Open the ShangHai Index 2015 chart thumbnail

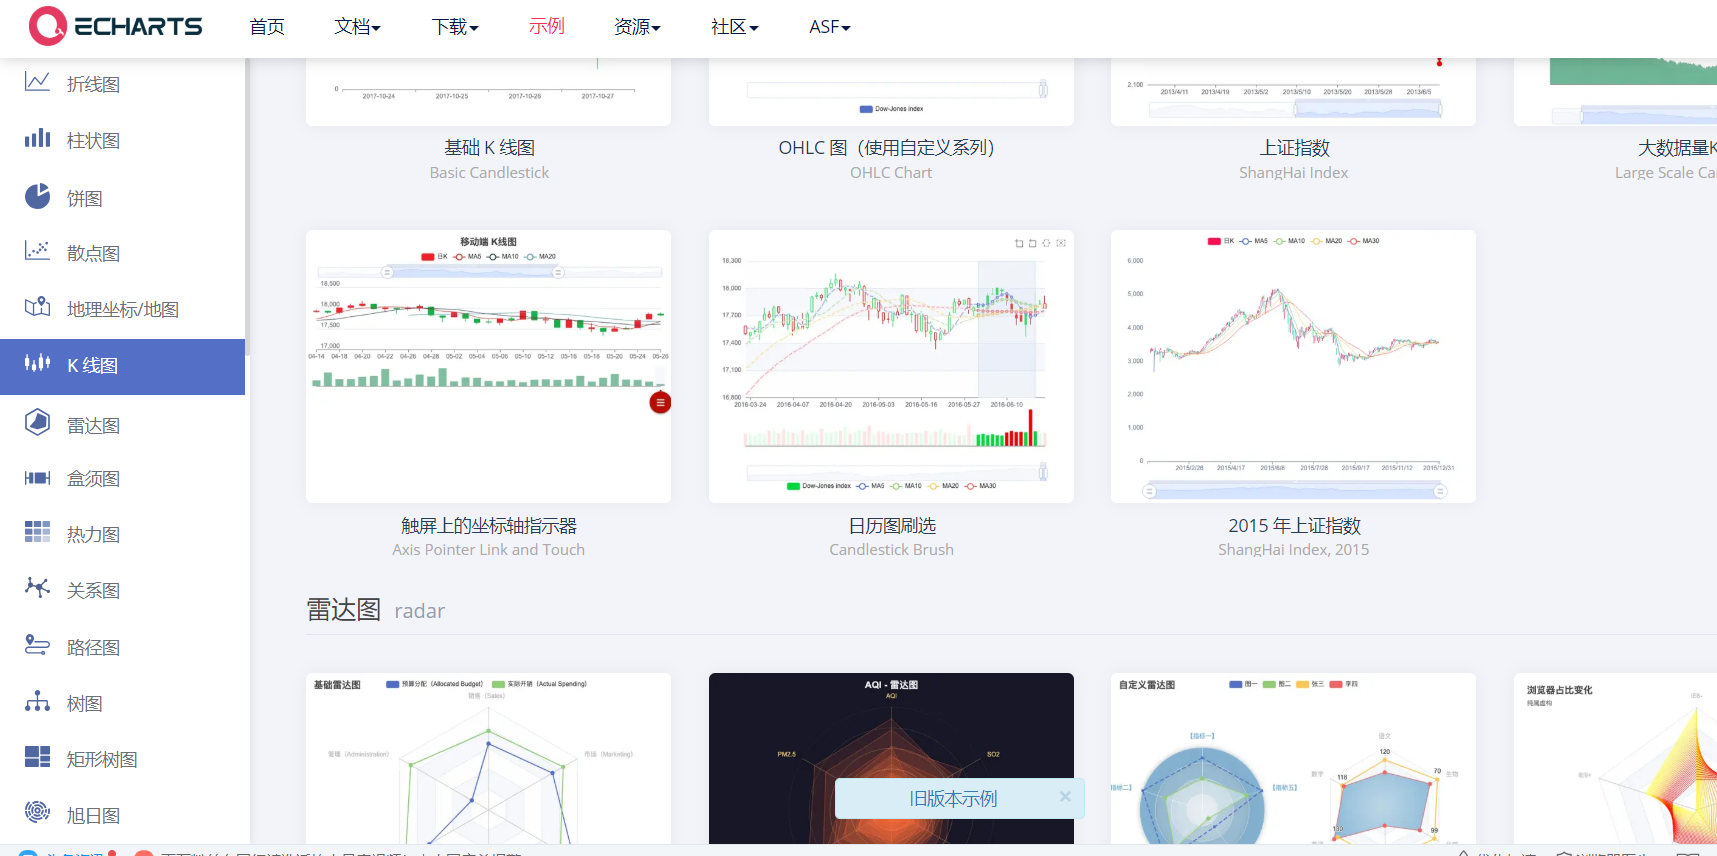point(1293,366)
